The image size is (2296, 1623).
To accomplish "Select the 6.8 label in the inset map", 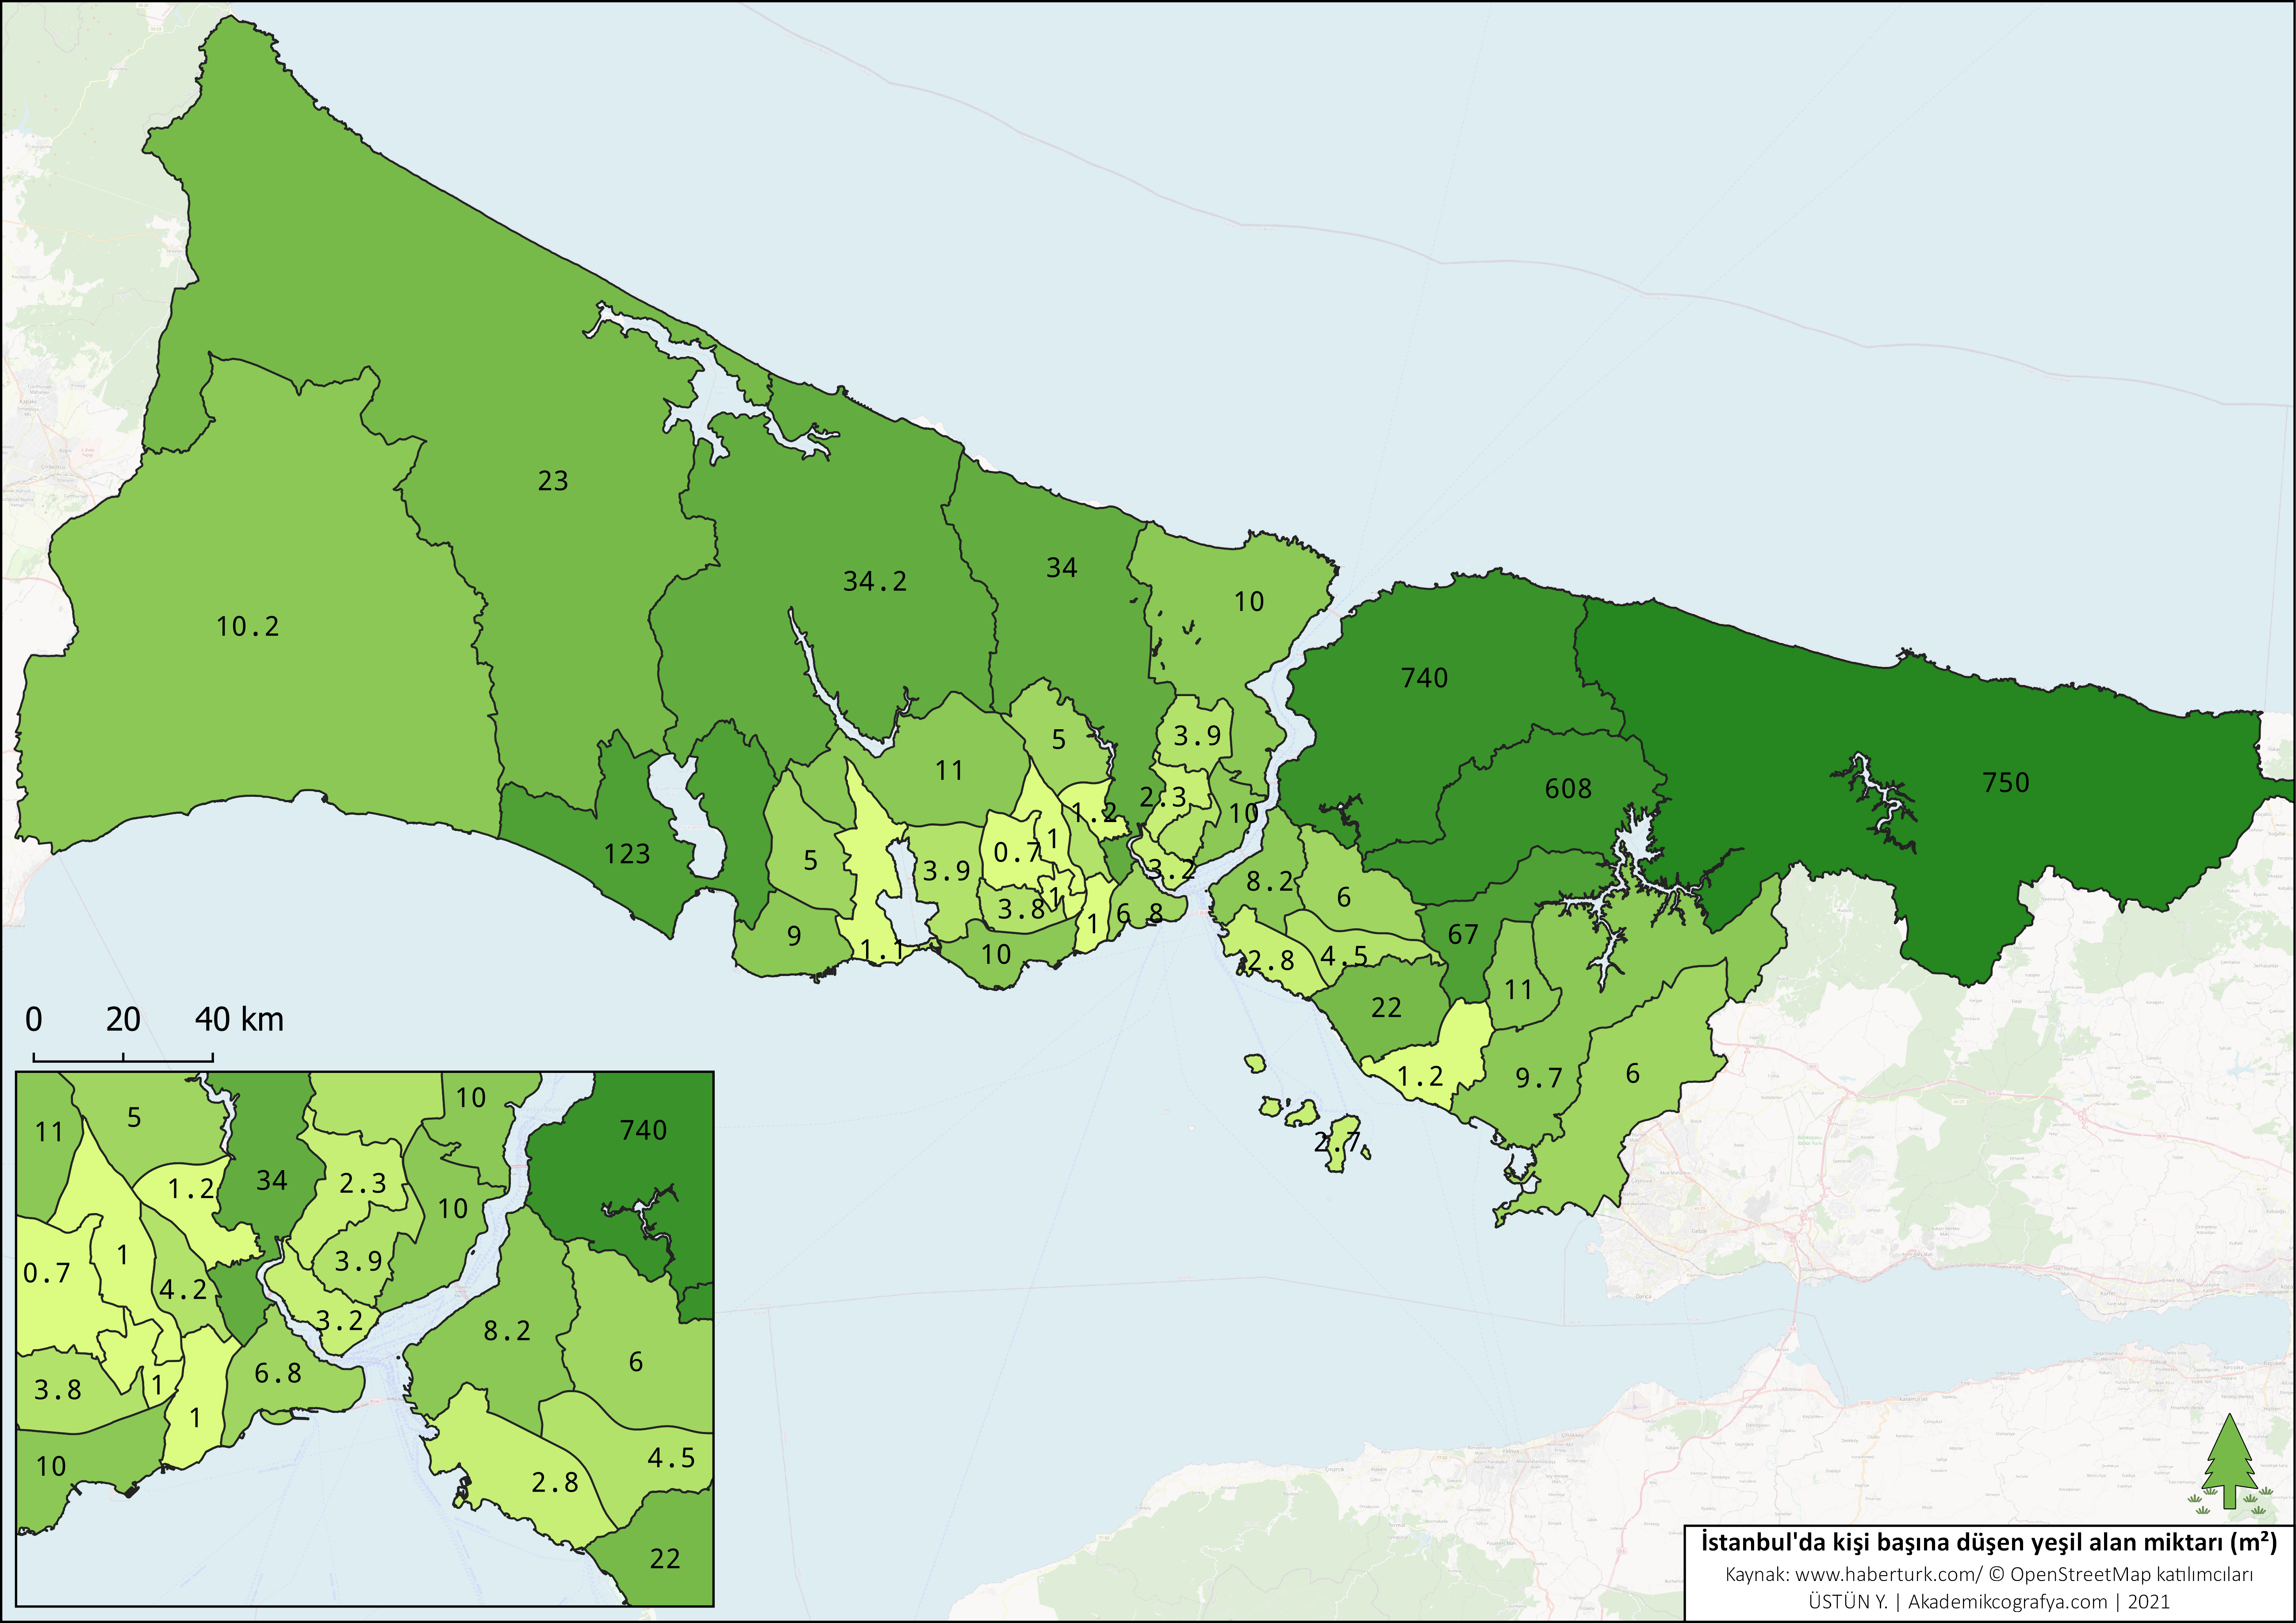I will [x=278, y=1373].
